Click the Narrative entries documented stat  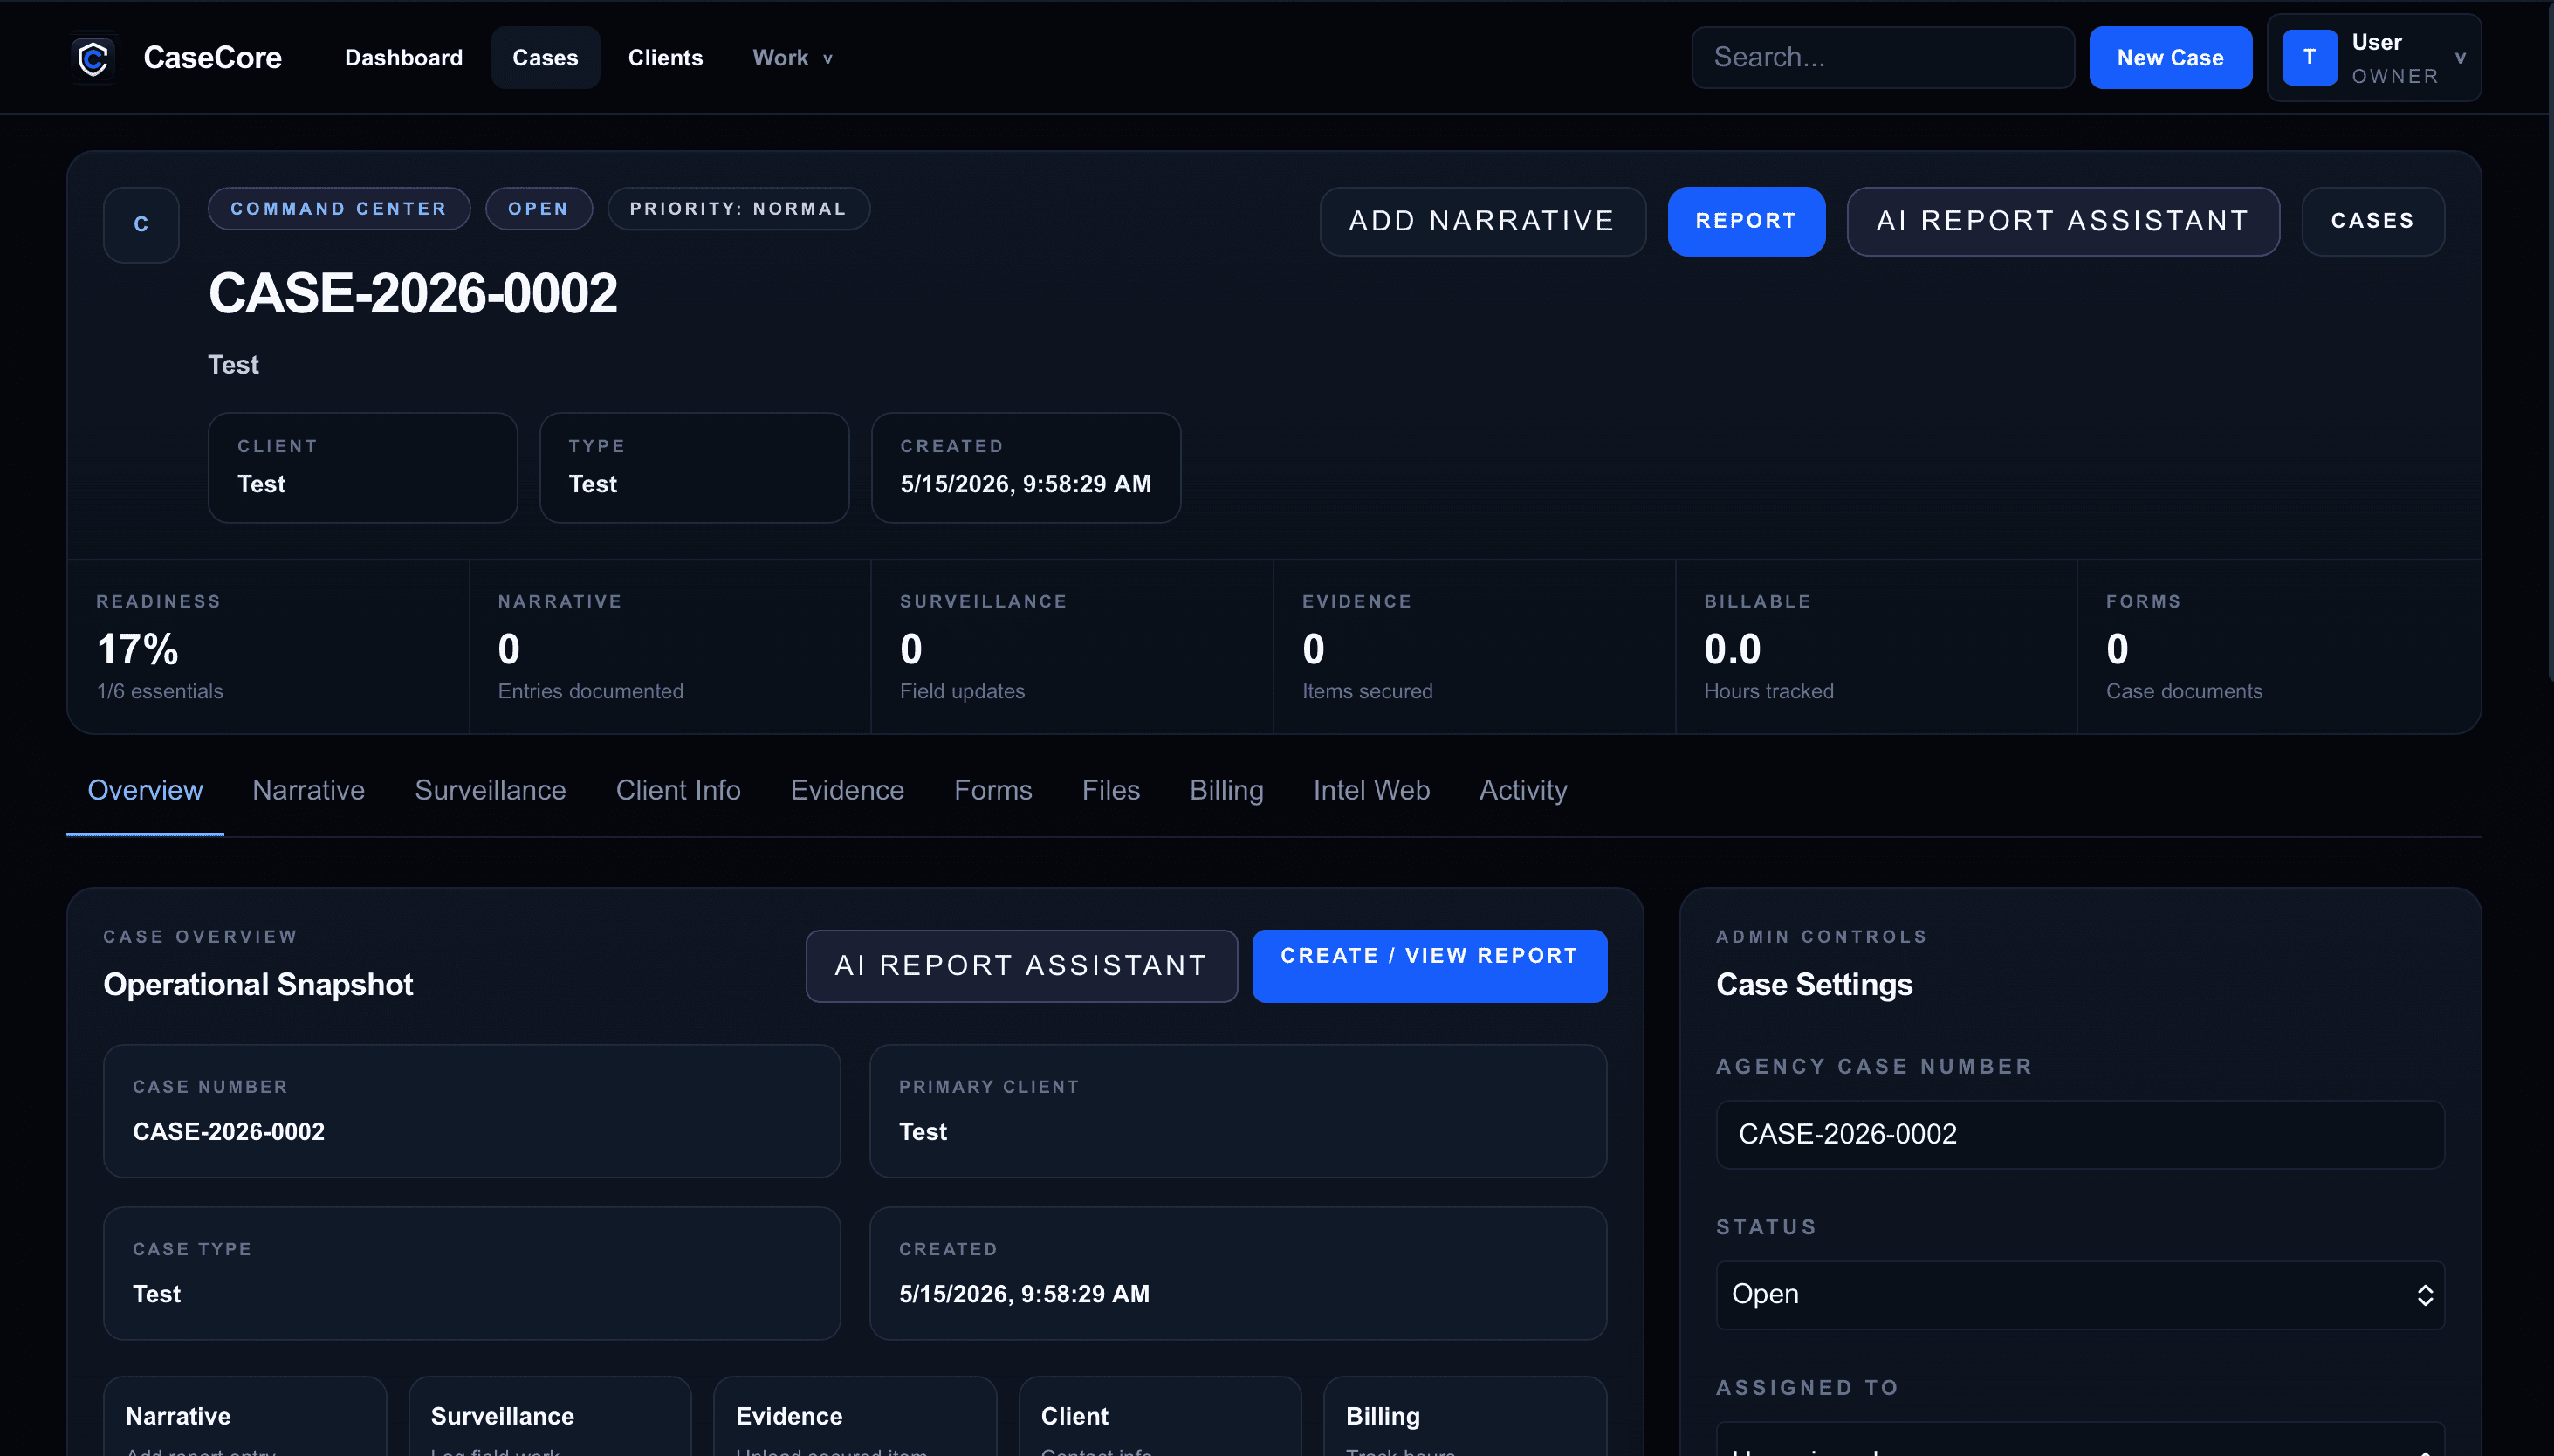[670, 646]
